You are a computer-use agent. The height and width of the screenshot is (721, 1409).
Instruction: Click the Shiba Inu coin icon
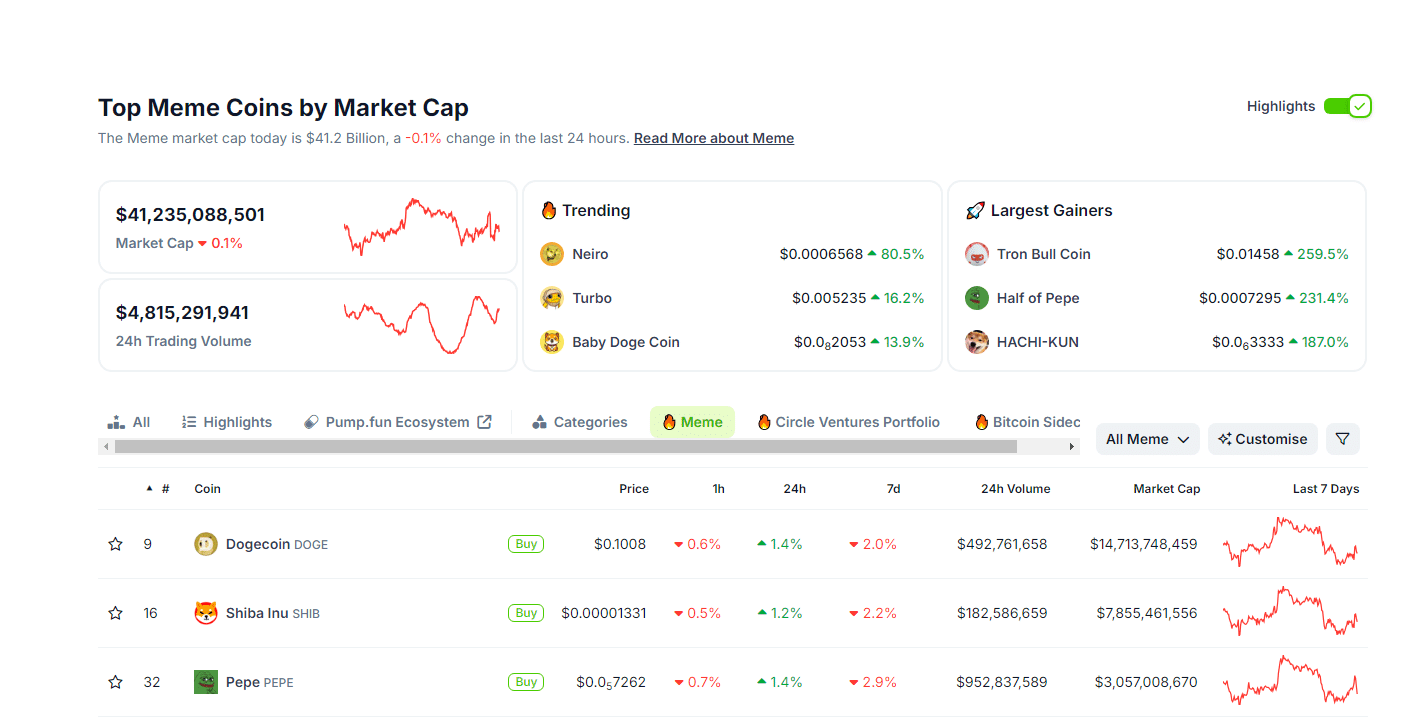coord(206,613)
